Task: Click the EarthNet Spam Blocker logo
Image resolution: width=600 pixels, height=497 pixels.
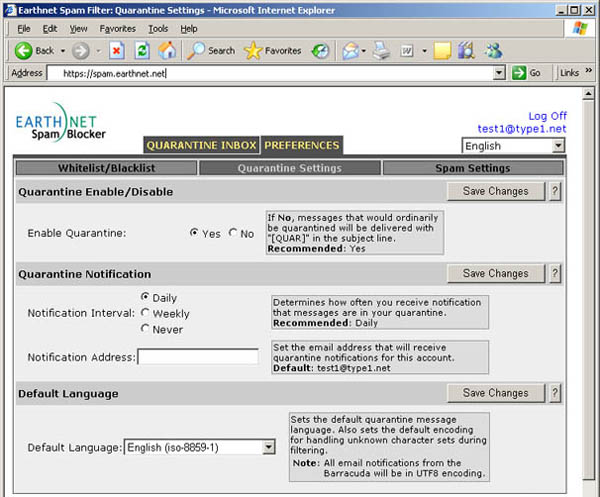Action: (60, 122)
